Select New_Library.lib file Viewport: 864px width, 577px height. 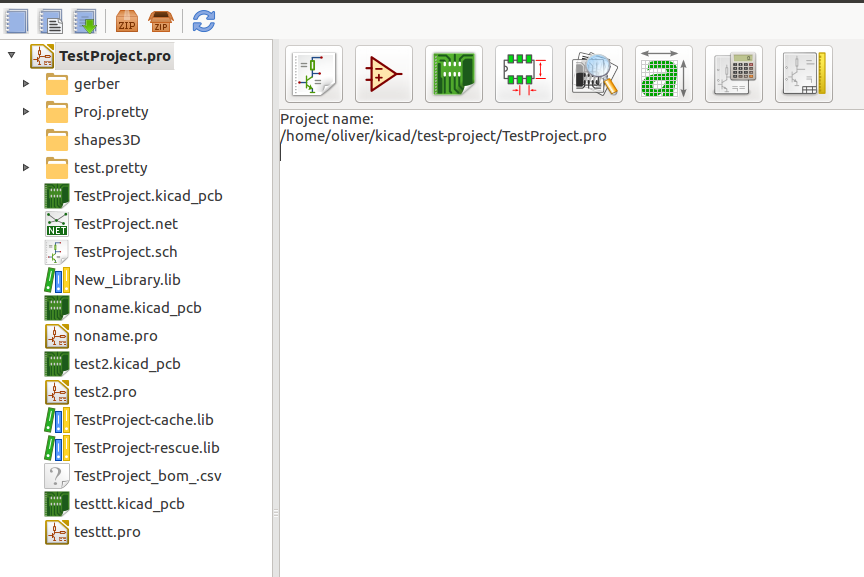point(127,280)
